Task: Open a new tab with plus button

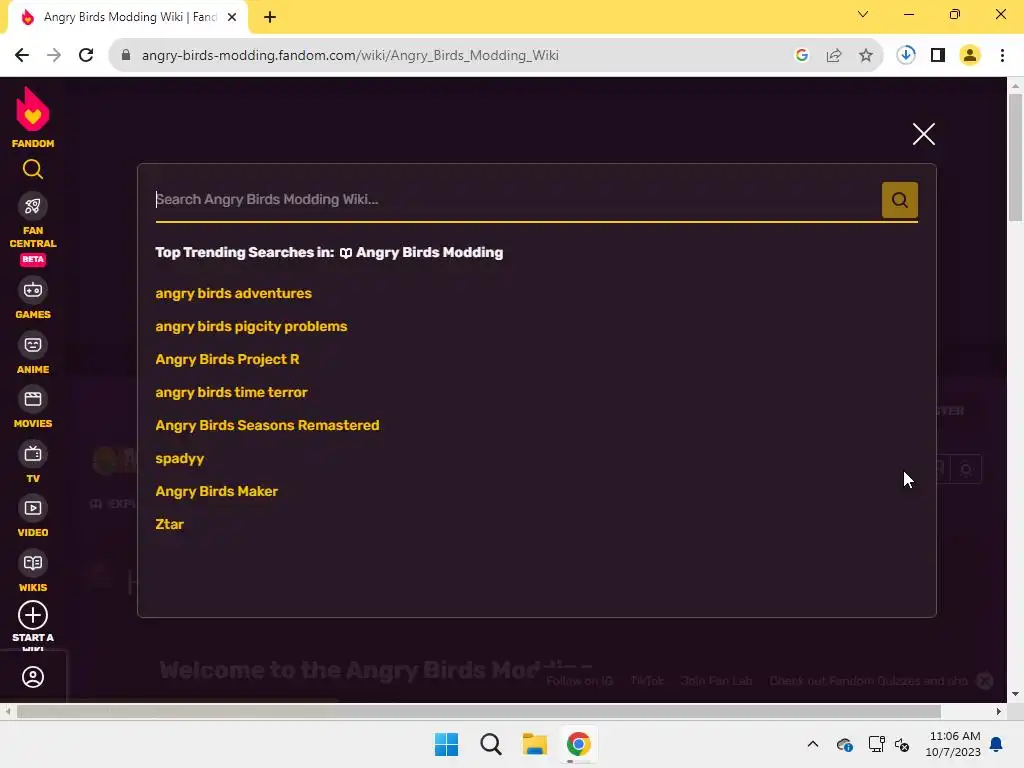Action: pos(270,18)
